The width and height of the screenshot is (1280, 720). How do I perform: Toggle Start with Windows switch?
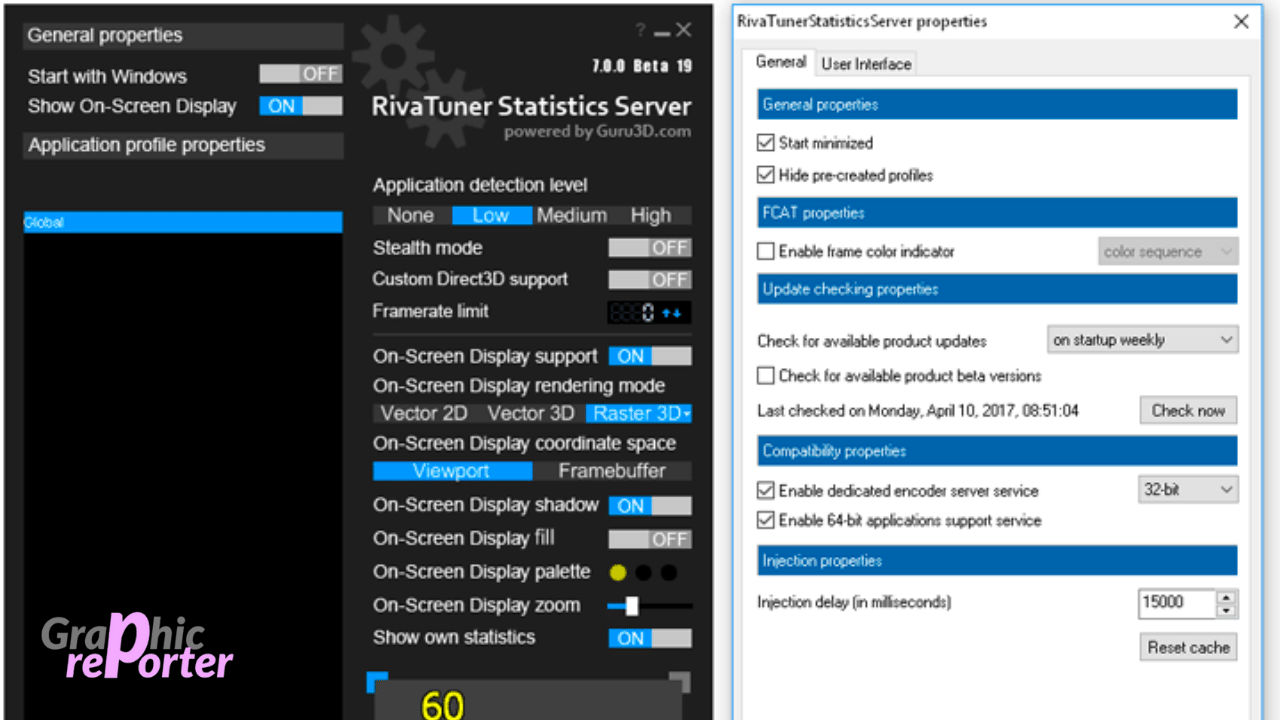point(301,74)
